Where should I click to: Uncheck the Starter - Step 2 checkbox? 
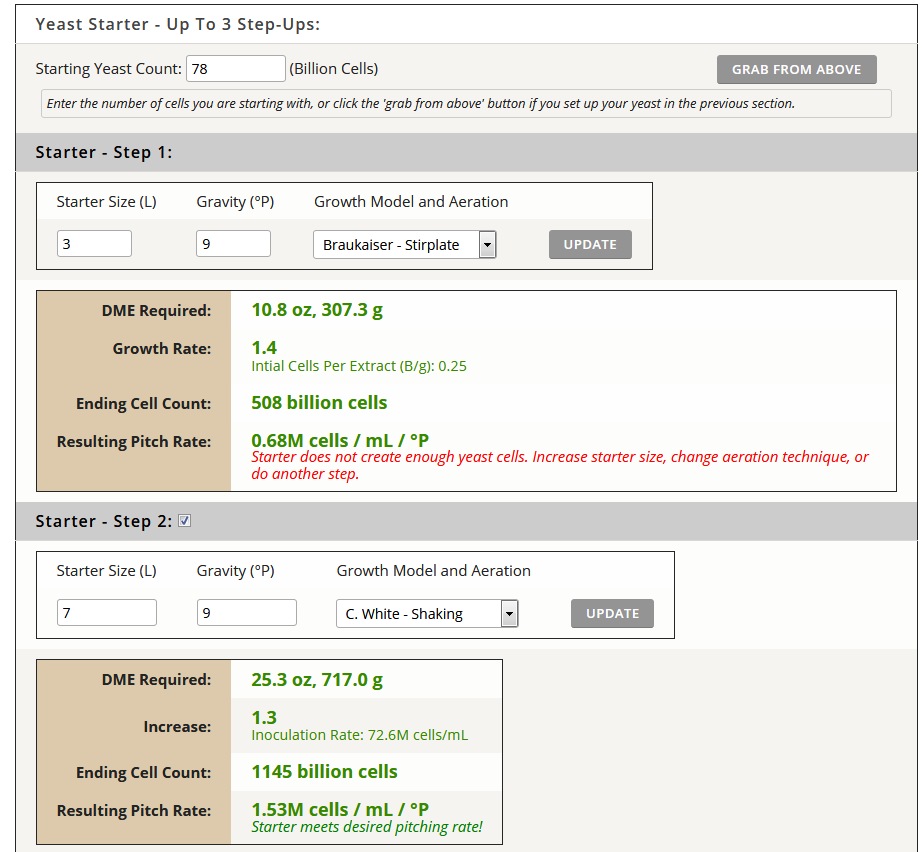[x=184, y=521]
